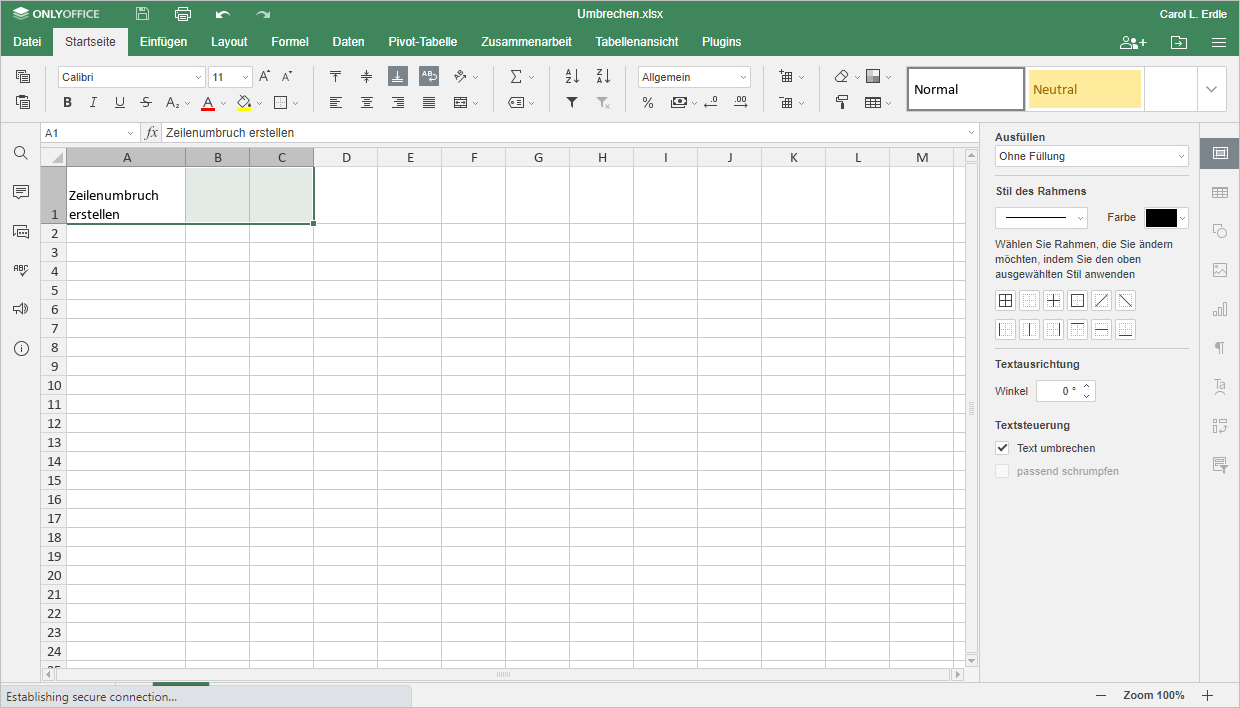Apply the Normal cell style
This screenshot has width=1240, height=708.
click(966, 89)
